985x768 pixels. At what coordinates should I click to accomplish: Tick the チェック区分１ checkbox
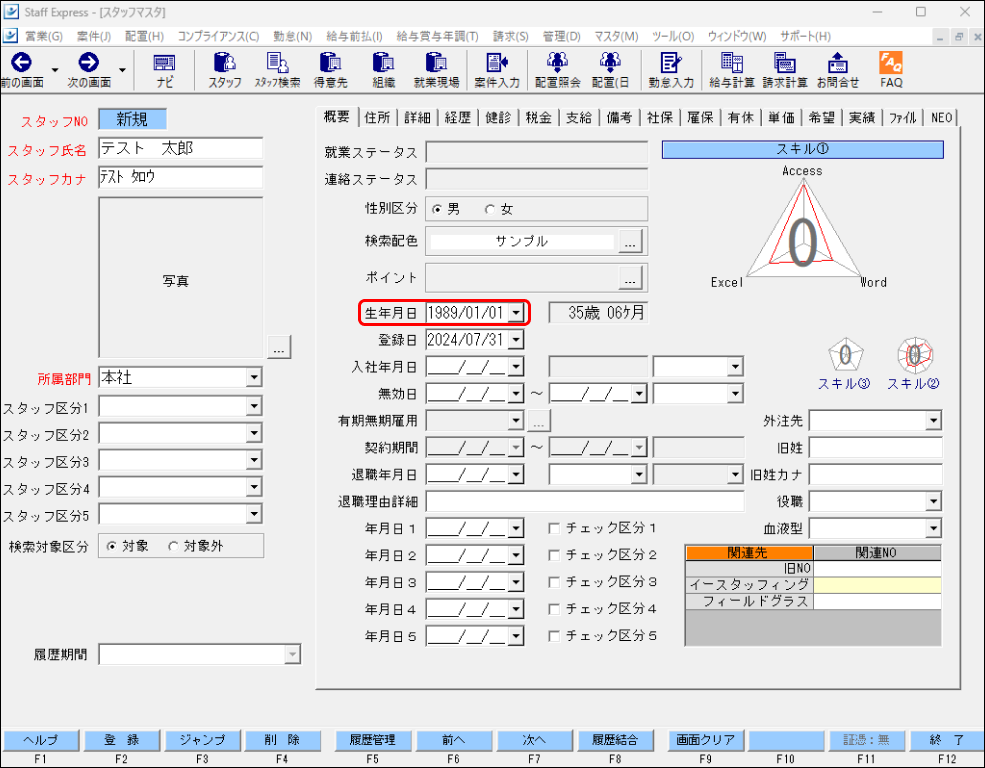(554, 529)
